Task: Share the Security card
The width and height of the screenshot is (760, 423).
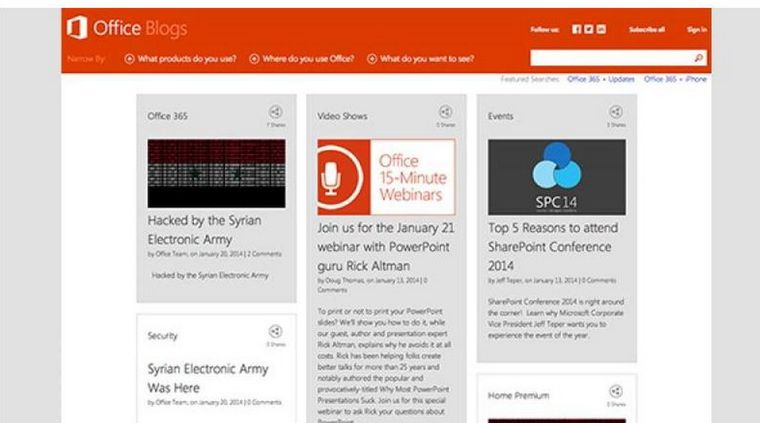Action: coord(275,332)
